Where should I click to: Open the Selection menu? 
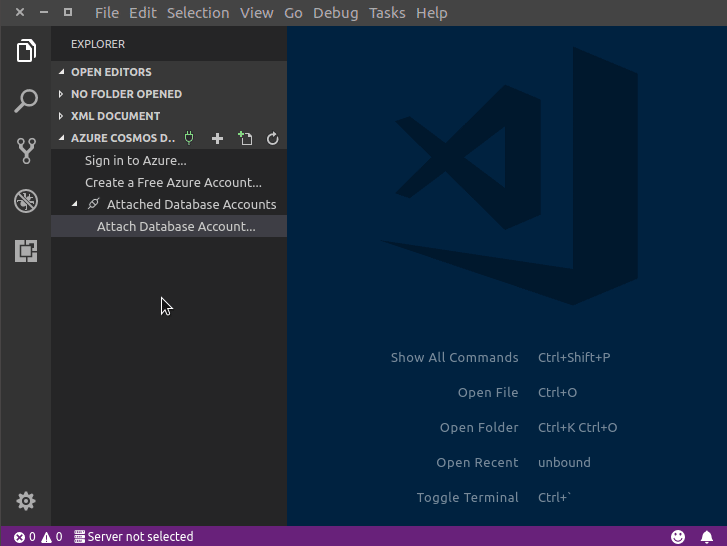click(198, 13)
